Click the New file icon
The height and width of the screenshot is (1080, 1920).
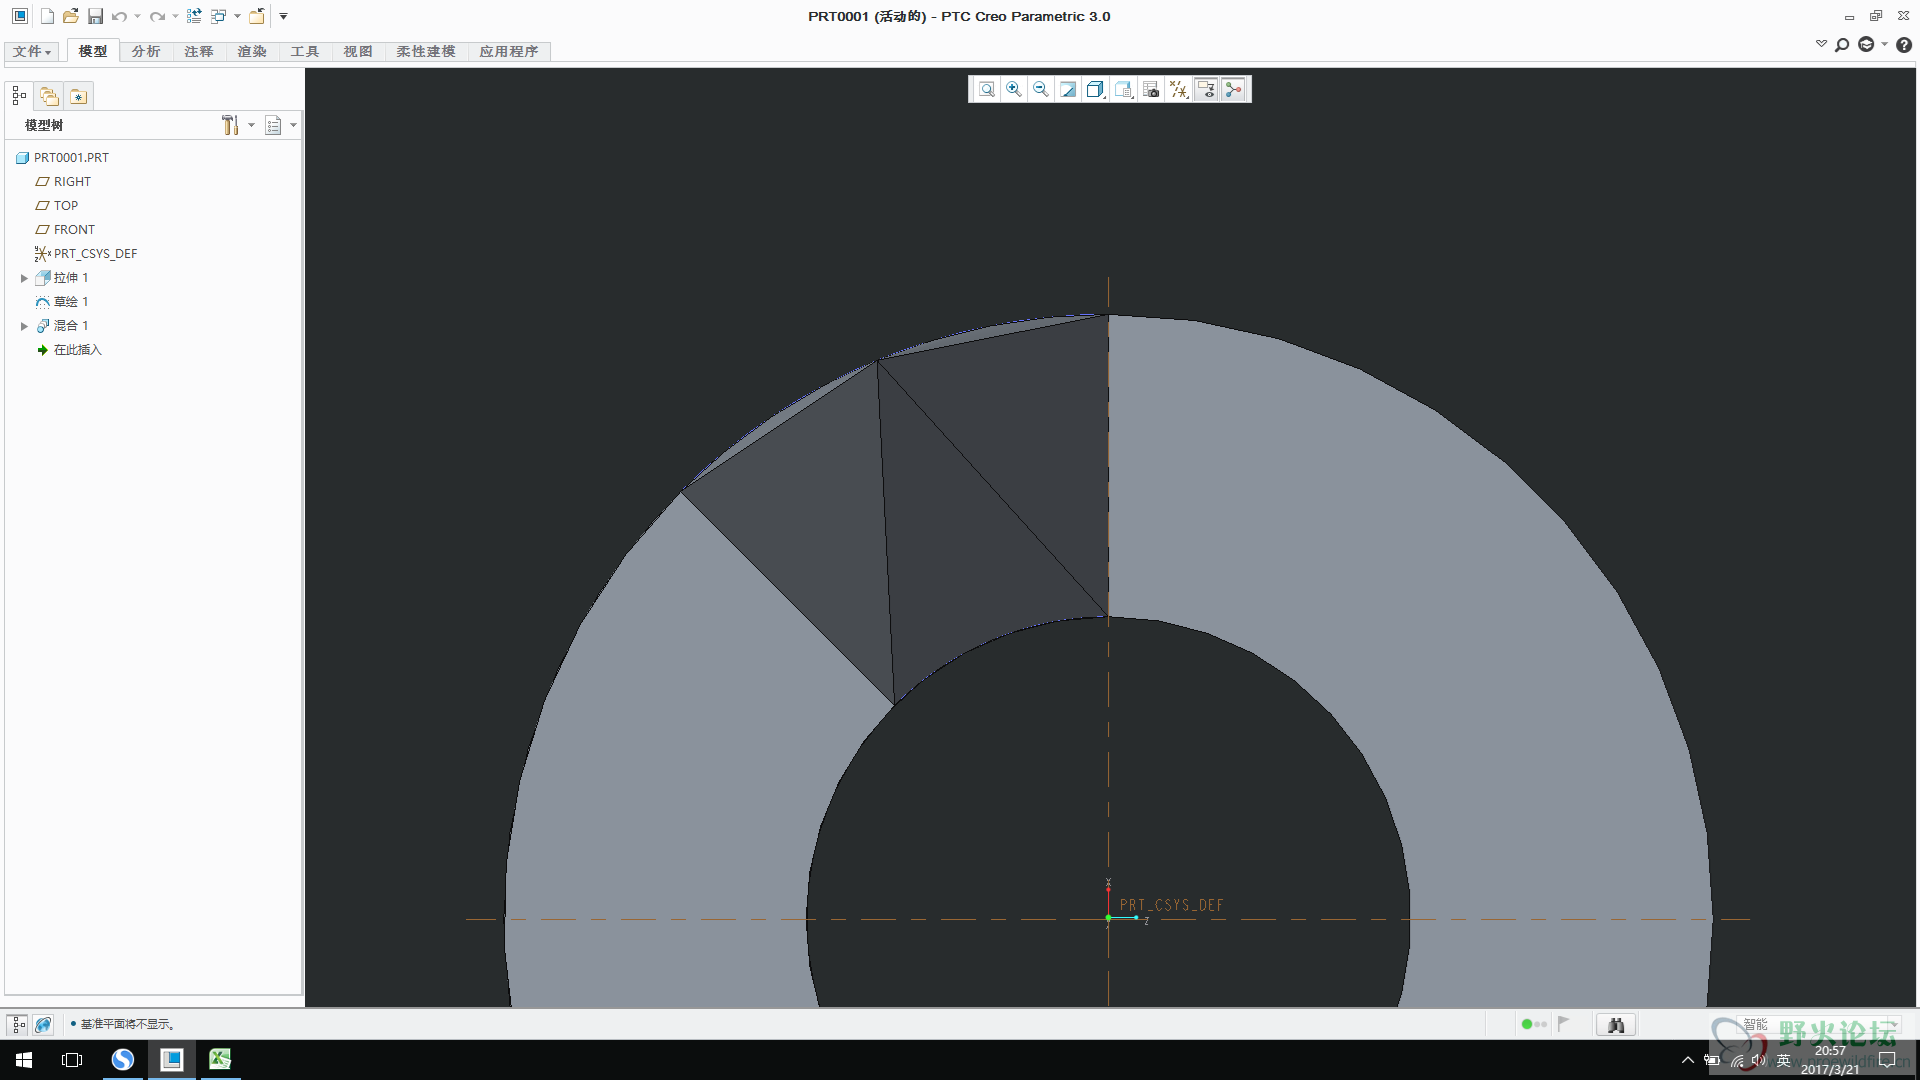click(46, 16)
